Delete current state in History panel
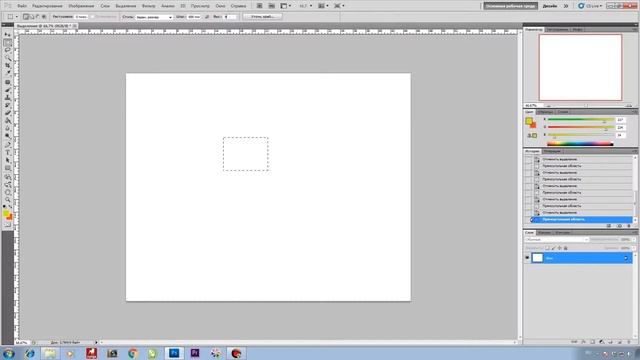This screenshot has height=360, width=640. (x=629, y=226)
